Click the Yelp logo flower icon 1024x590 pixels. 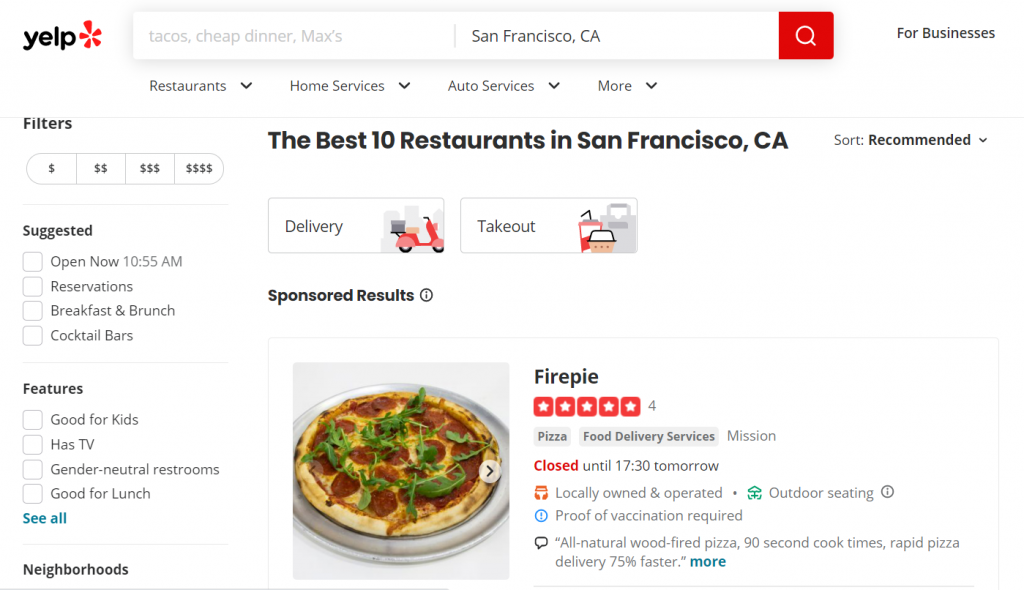(x=88, y=34)
